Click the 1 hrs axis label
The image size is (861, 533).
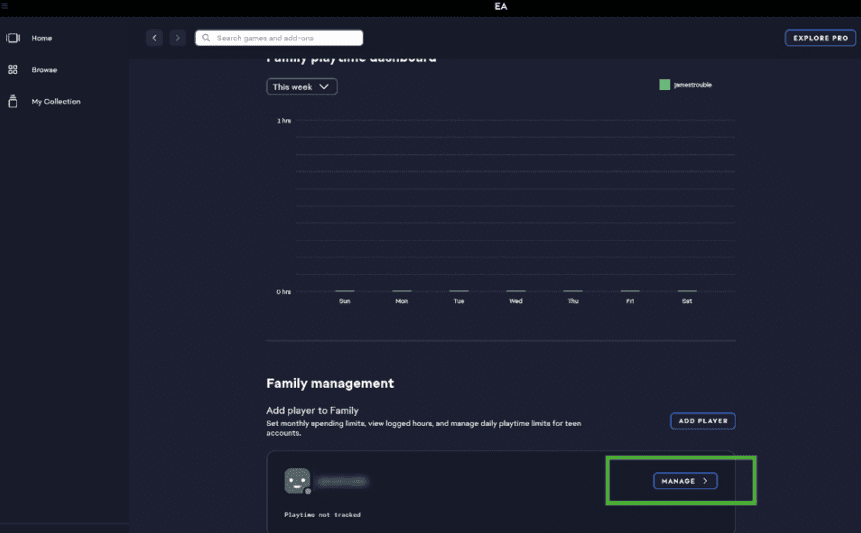(284, 121)
